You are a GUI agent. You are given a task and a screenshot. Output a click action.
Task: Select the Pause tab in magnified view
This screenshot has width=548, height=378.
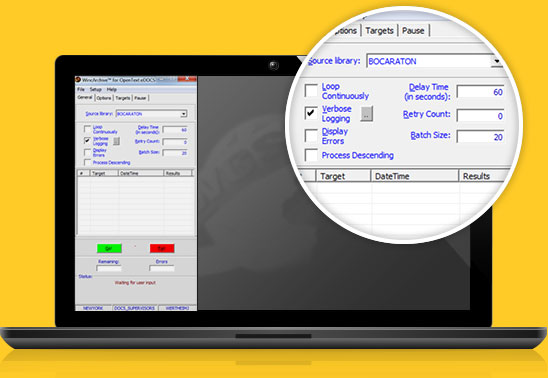click(x=413, y=31)
